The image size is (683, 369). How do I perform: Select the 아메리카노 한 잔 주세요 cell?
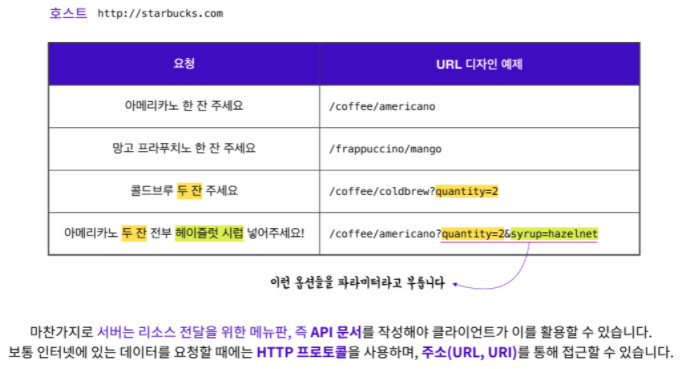pyautogui.click(x=184, y=106)
